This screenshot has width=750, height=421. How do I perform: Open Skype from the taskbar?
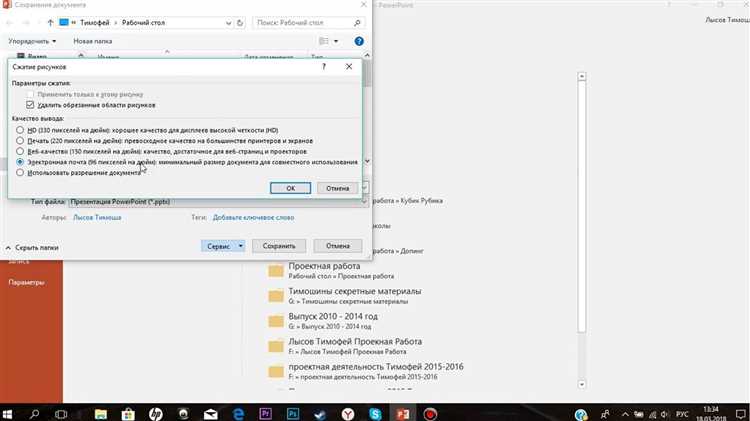click(x=375, y=414)
